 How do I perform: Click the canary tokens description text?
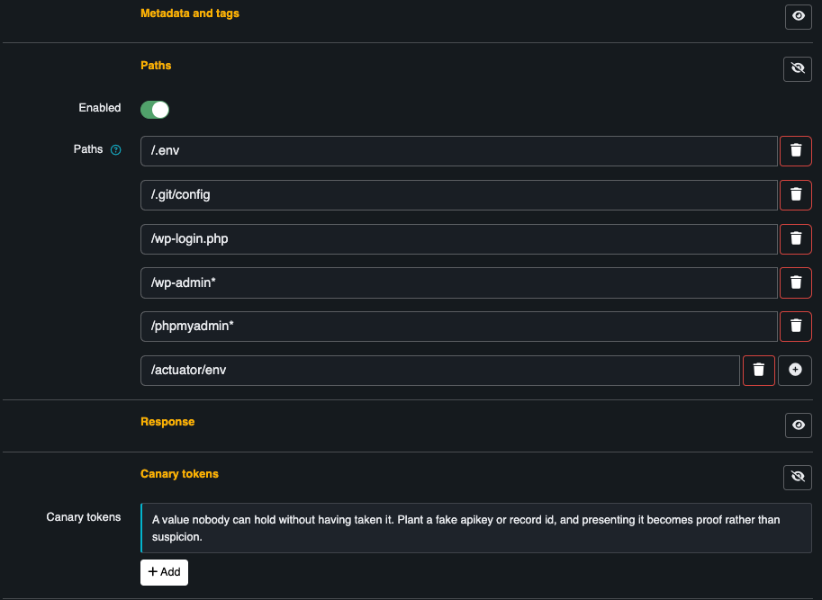(466, 528)
